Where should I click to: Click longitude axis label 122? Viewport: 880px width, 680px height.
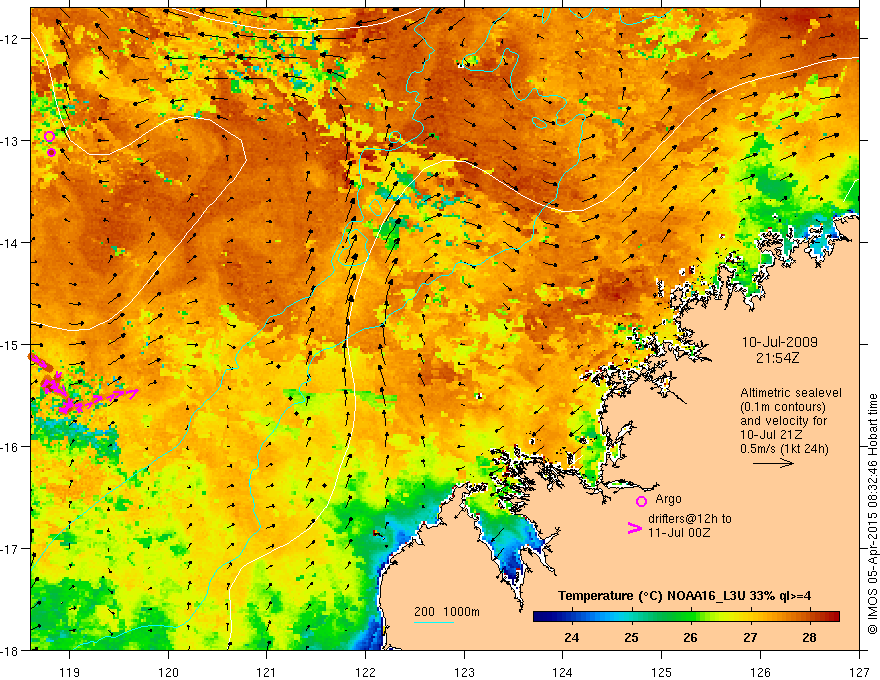365,672
